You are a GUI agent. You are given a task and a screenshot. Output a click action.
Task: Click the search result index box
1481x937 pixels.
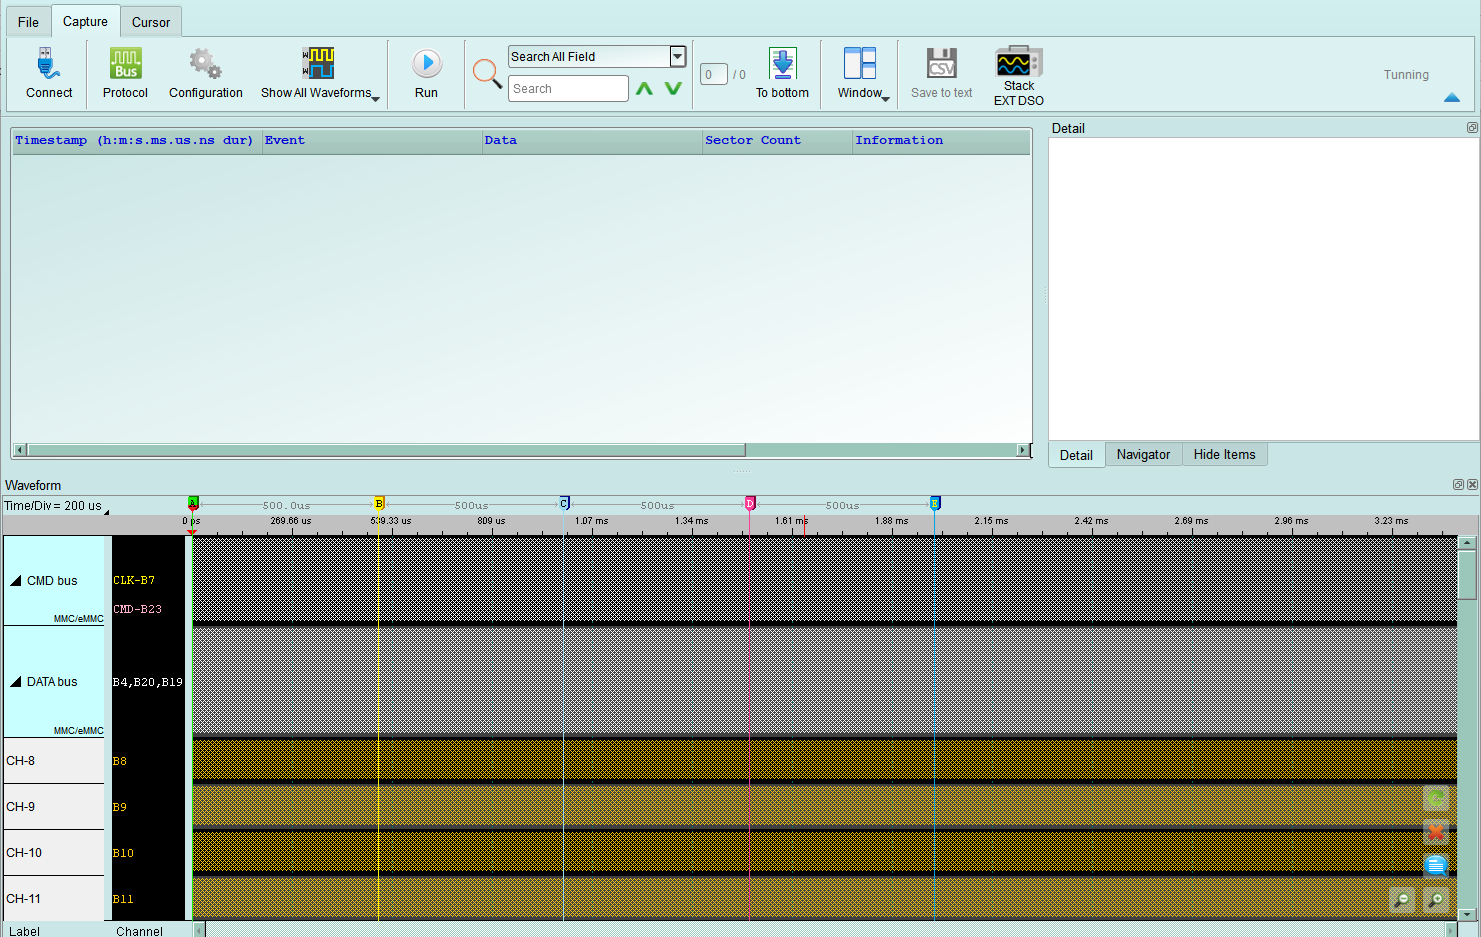point(713,74)
